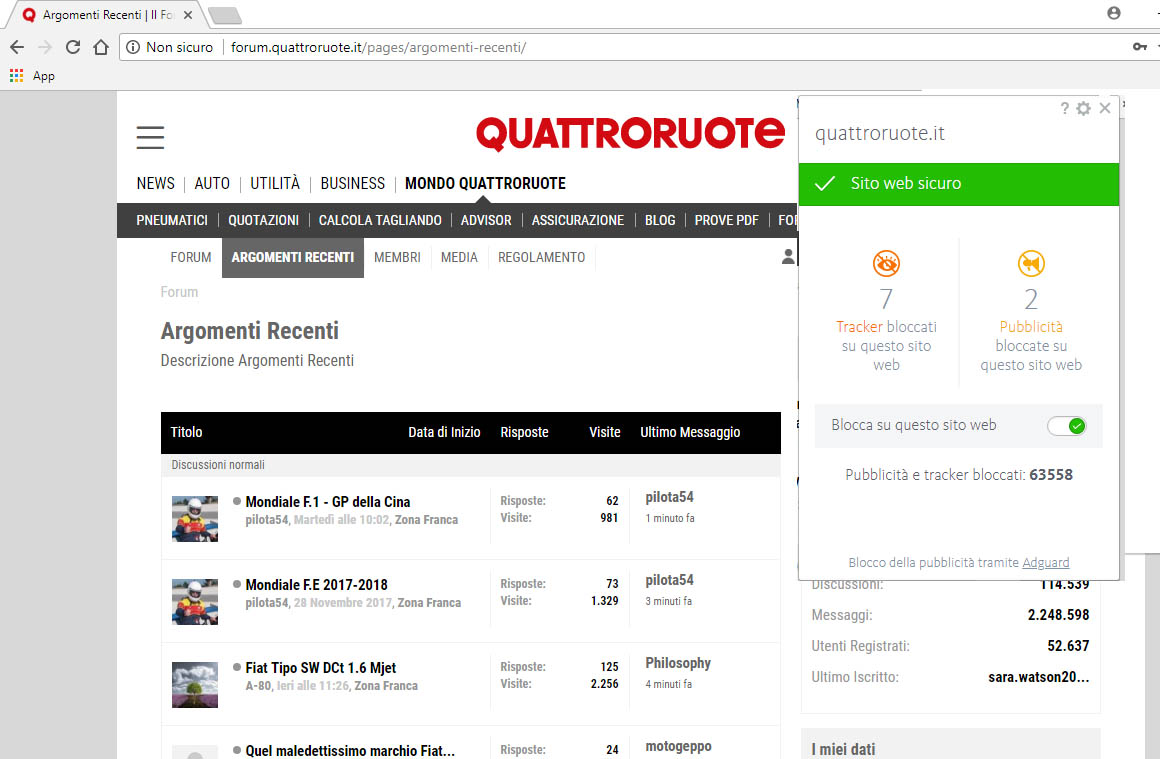
Task: Open the BLOG section
Action: [660, 220]
